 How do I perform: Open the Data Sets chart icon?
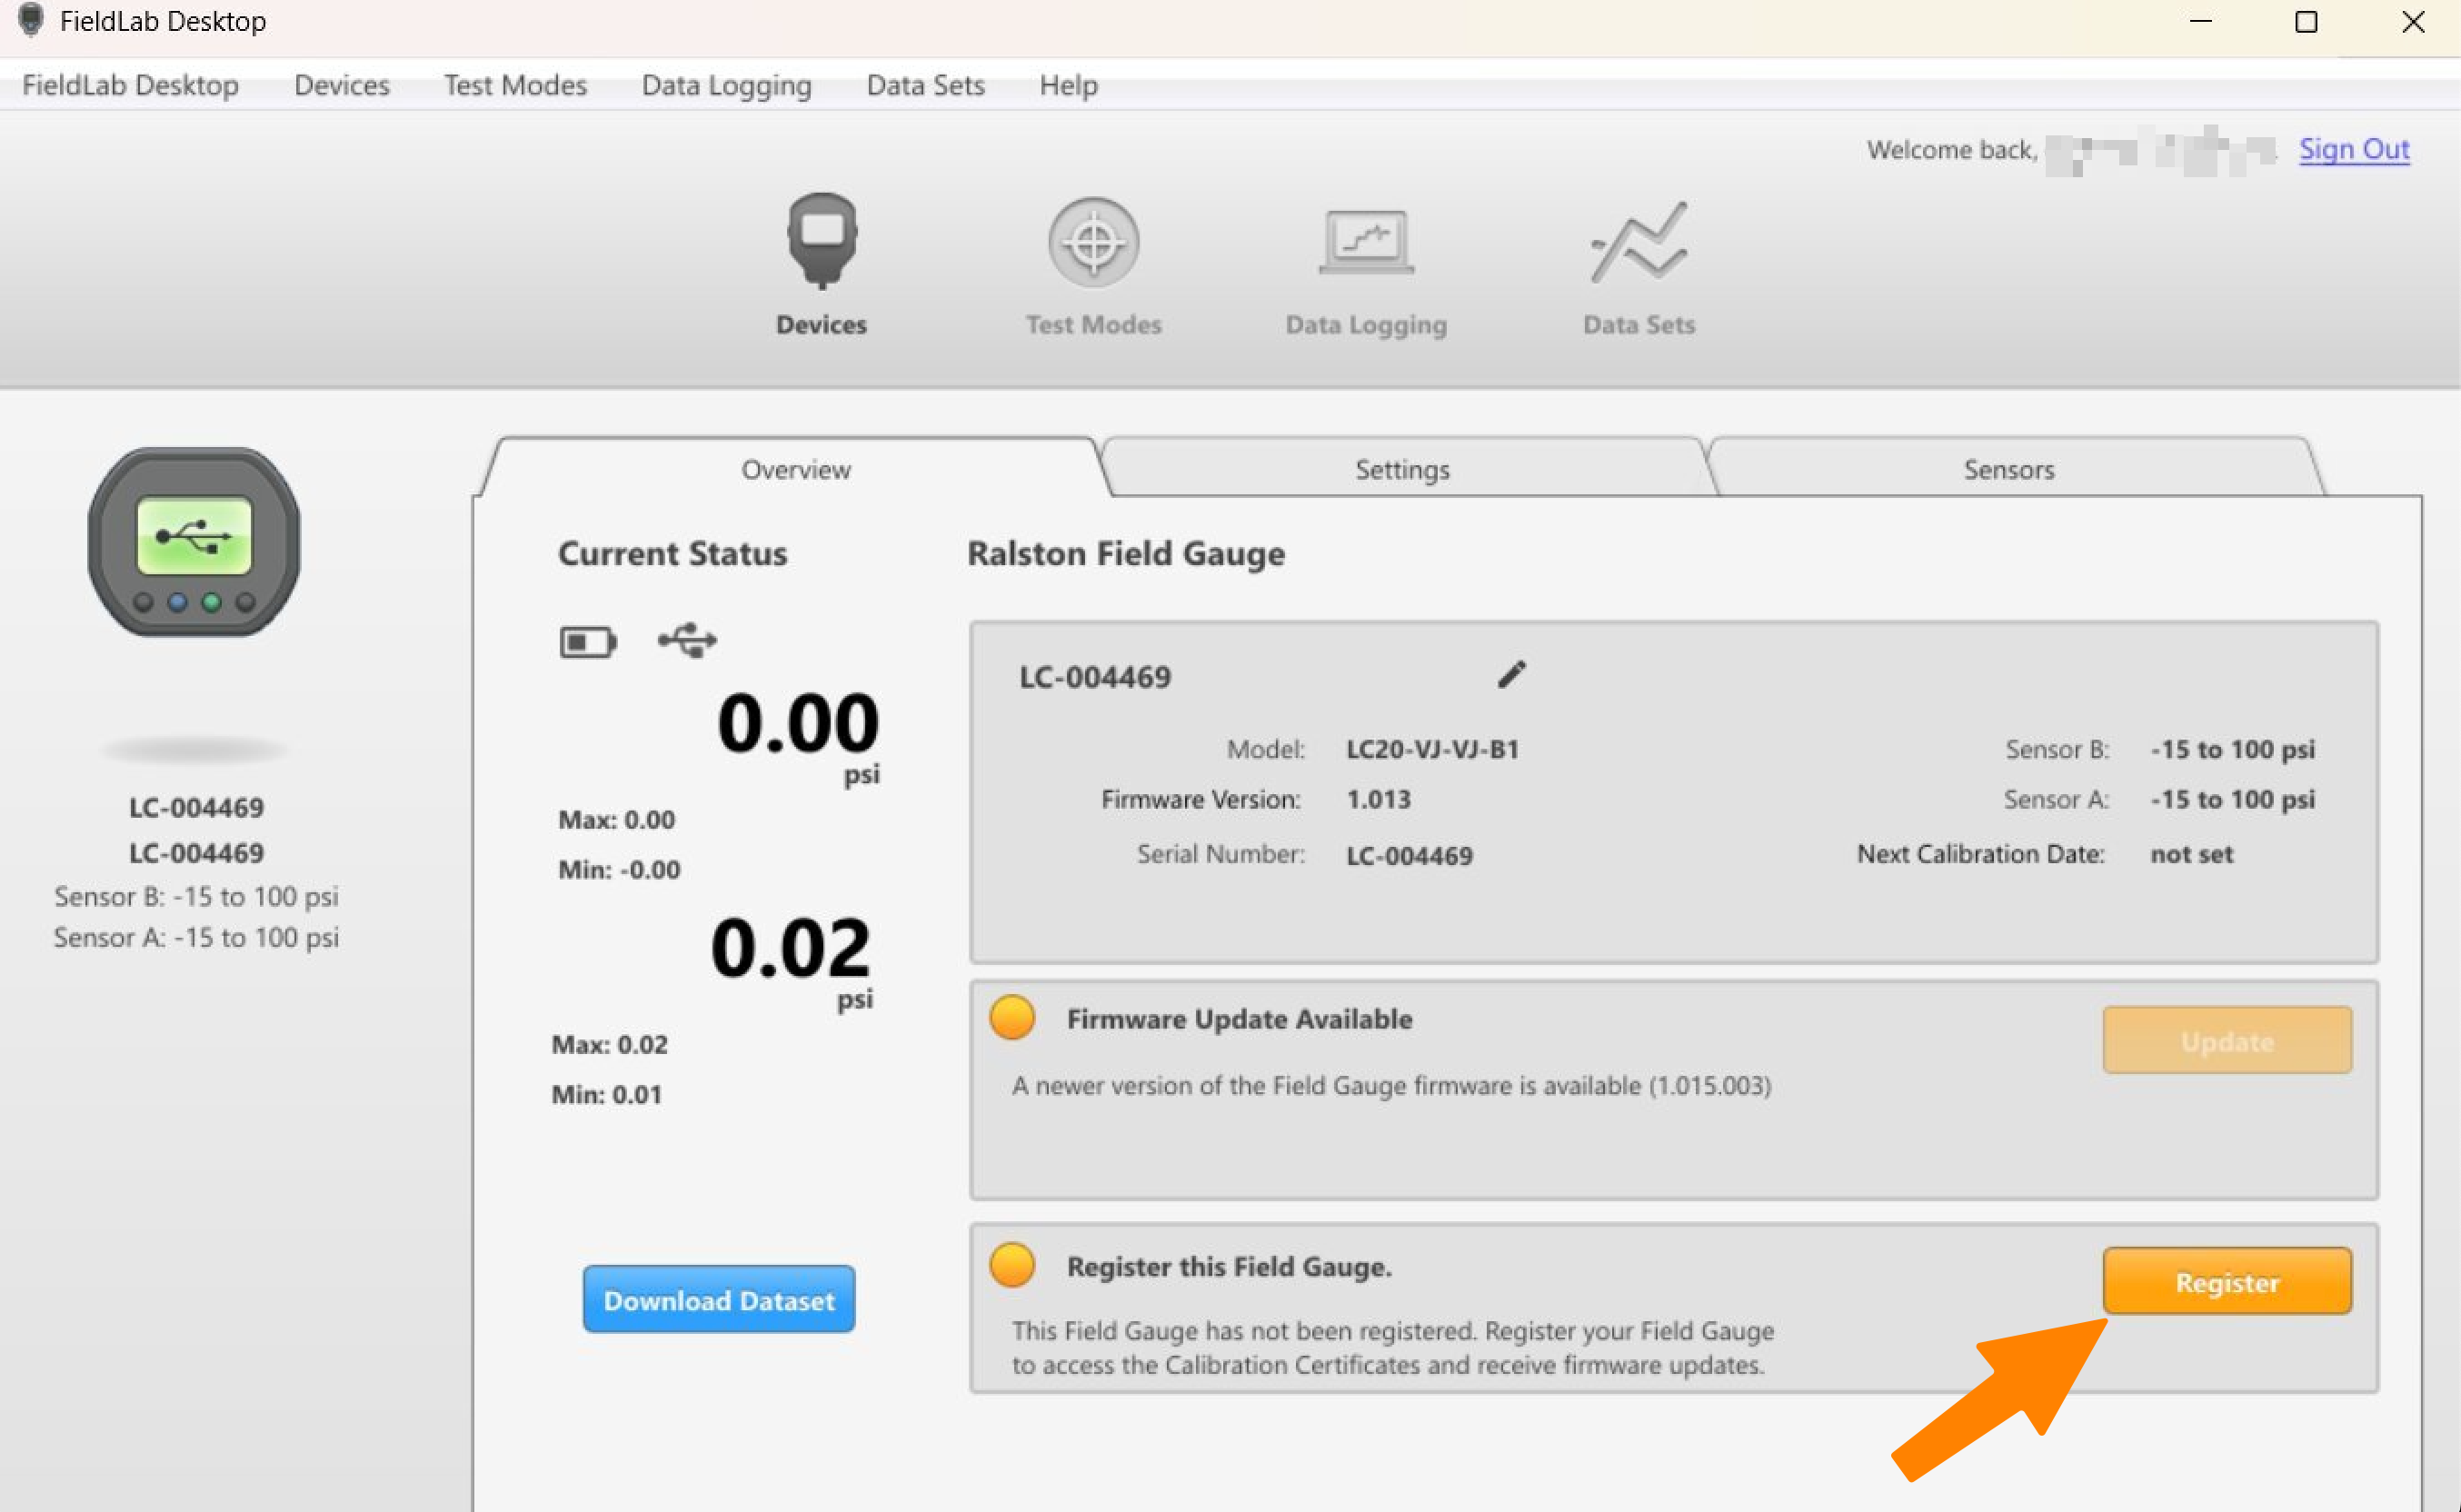[x=1638, y=242]
